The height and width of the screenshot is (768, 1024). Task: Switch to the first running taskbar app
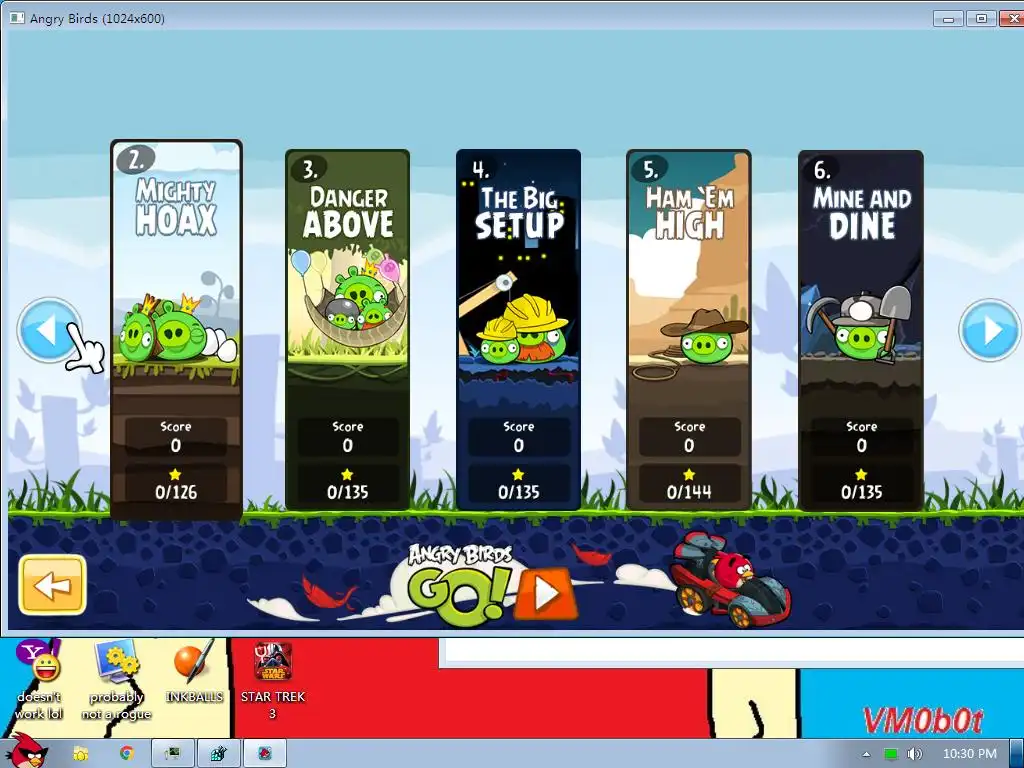point(173,754)
